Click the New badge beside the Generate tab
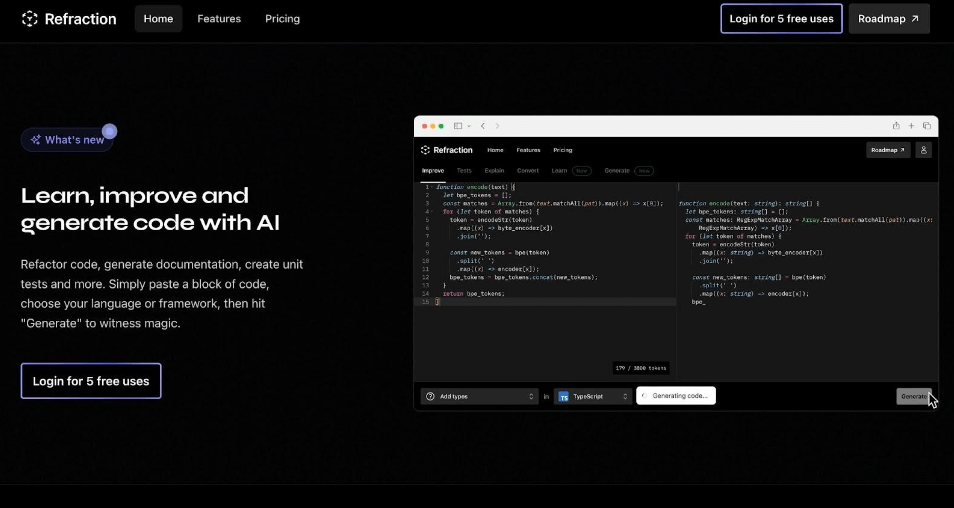The image size is (954, 508). click(x=644, y=171)
